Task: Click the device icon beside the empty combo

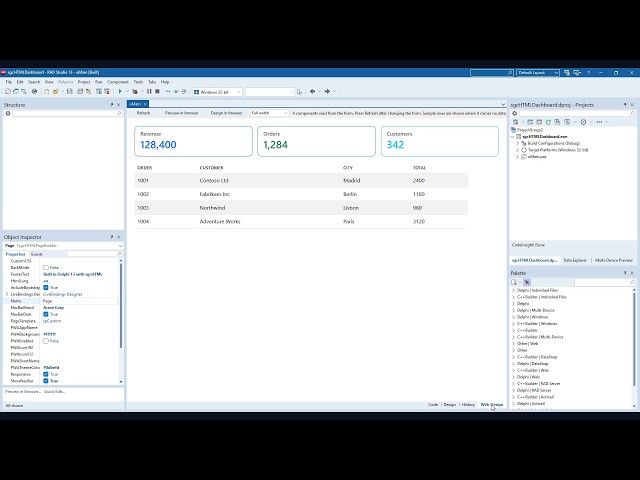Action: [x=300, y=92]
